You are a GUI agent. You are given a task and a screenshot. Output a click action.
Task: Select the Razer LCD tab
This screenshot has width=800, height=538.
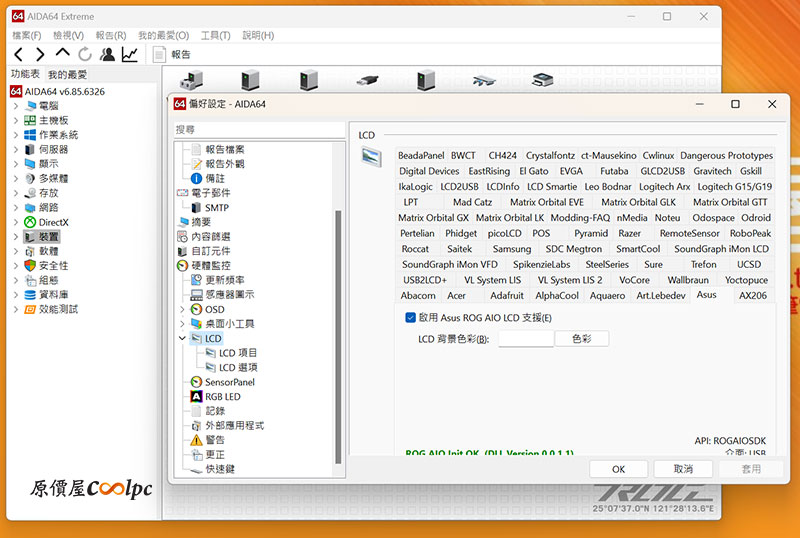(x=629, y=233)
